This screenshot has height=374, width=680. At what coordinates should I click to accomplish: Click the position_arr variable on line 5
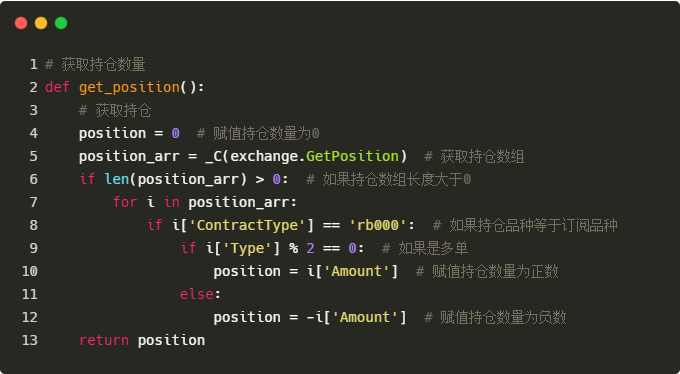(x=129, y=156)
